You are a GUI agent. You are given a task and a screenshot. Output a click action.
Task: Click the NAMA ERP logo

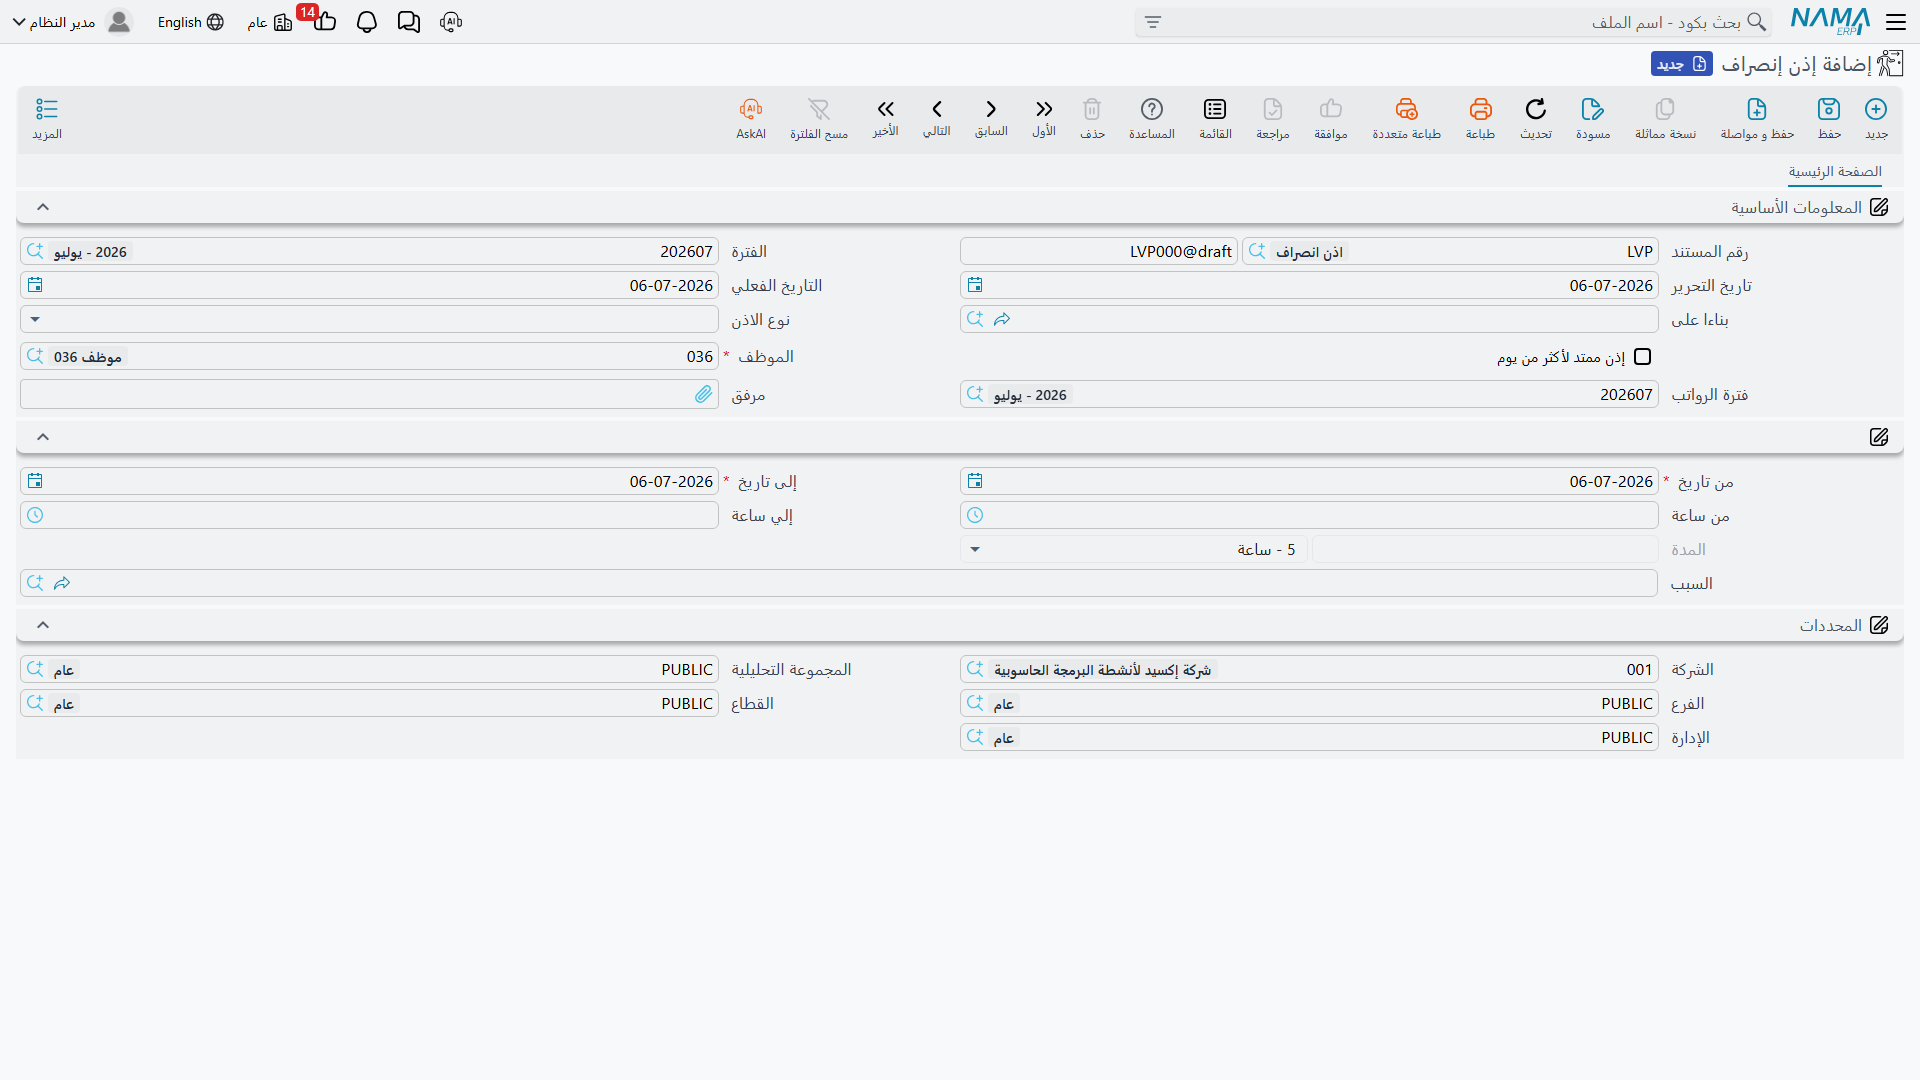1830,21
